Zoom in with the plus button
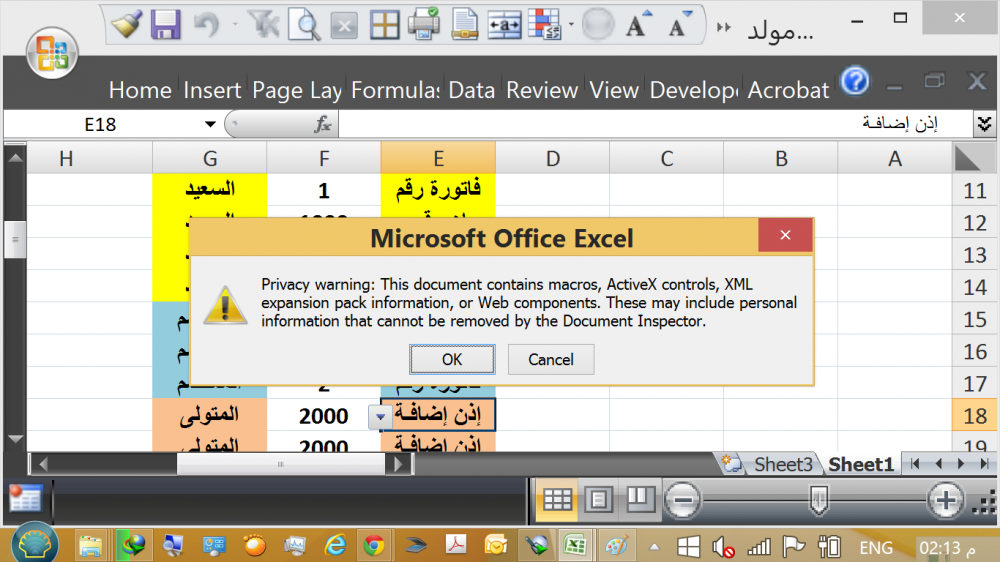 (945, 499)
